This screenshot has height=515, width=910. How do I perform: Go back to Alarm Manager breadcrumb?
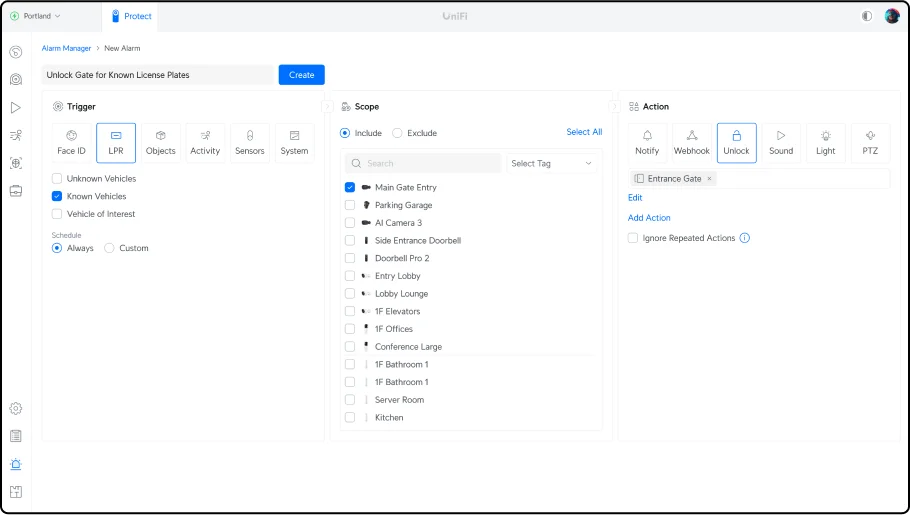[66, 48]
